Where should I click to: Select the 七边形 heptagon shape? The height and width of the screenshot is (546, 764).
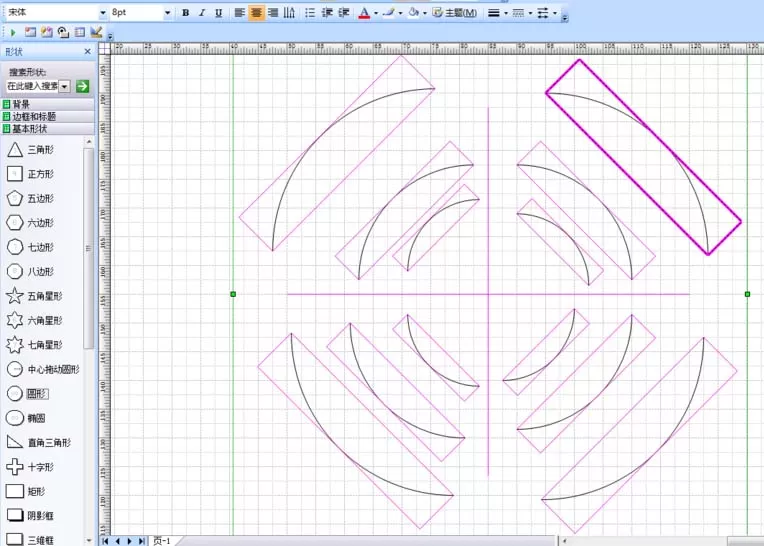coord(30,247)
